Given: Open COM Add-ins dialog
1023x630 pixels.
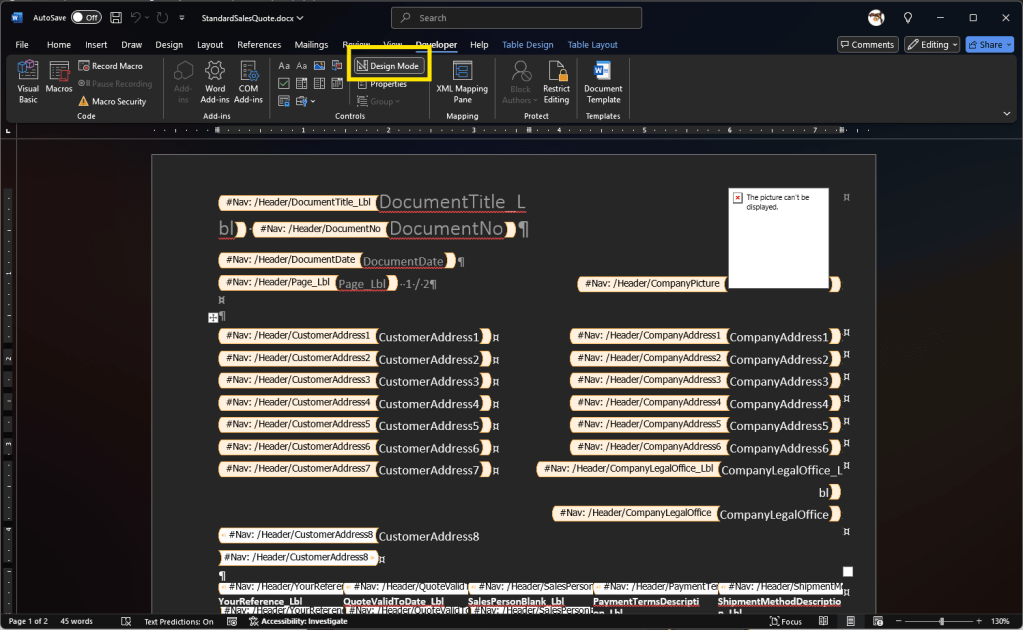Looking at the screenshot, I should pos(248,80).
